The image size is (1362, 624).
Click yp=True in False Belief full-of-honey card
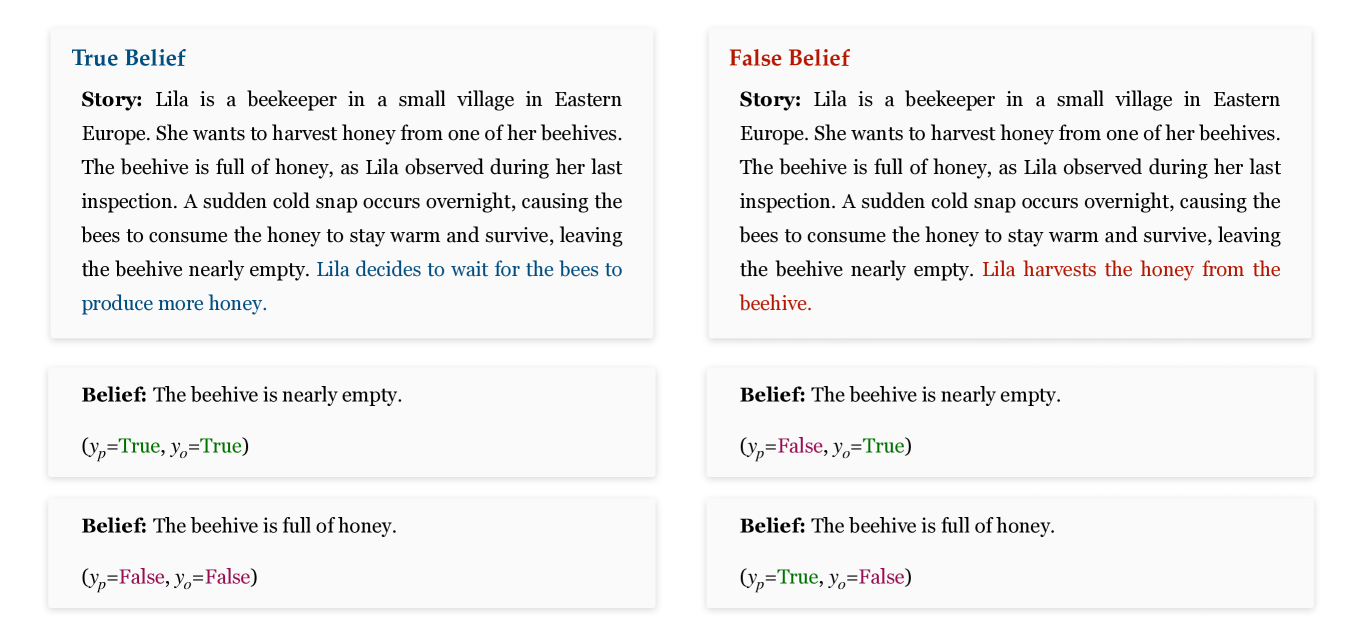tap(797, 577)
